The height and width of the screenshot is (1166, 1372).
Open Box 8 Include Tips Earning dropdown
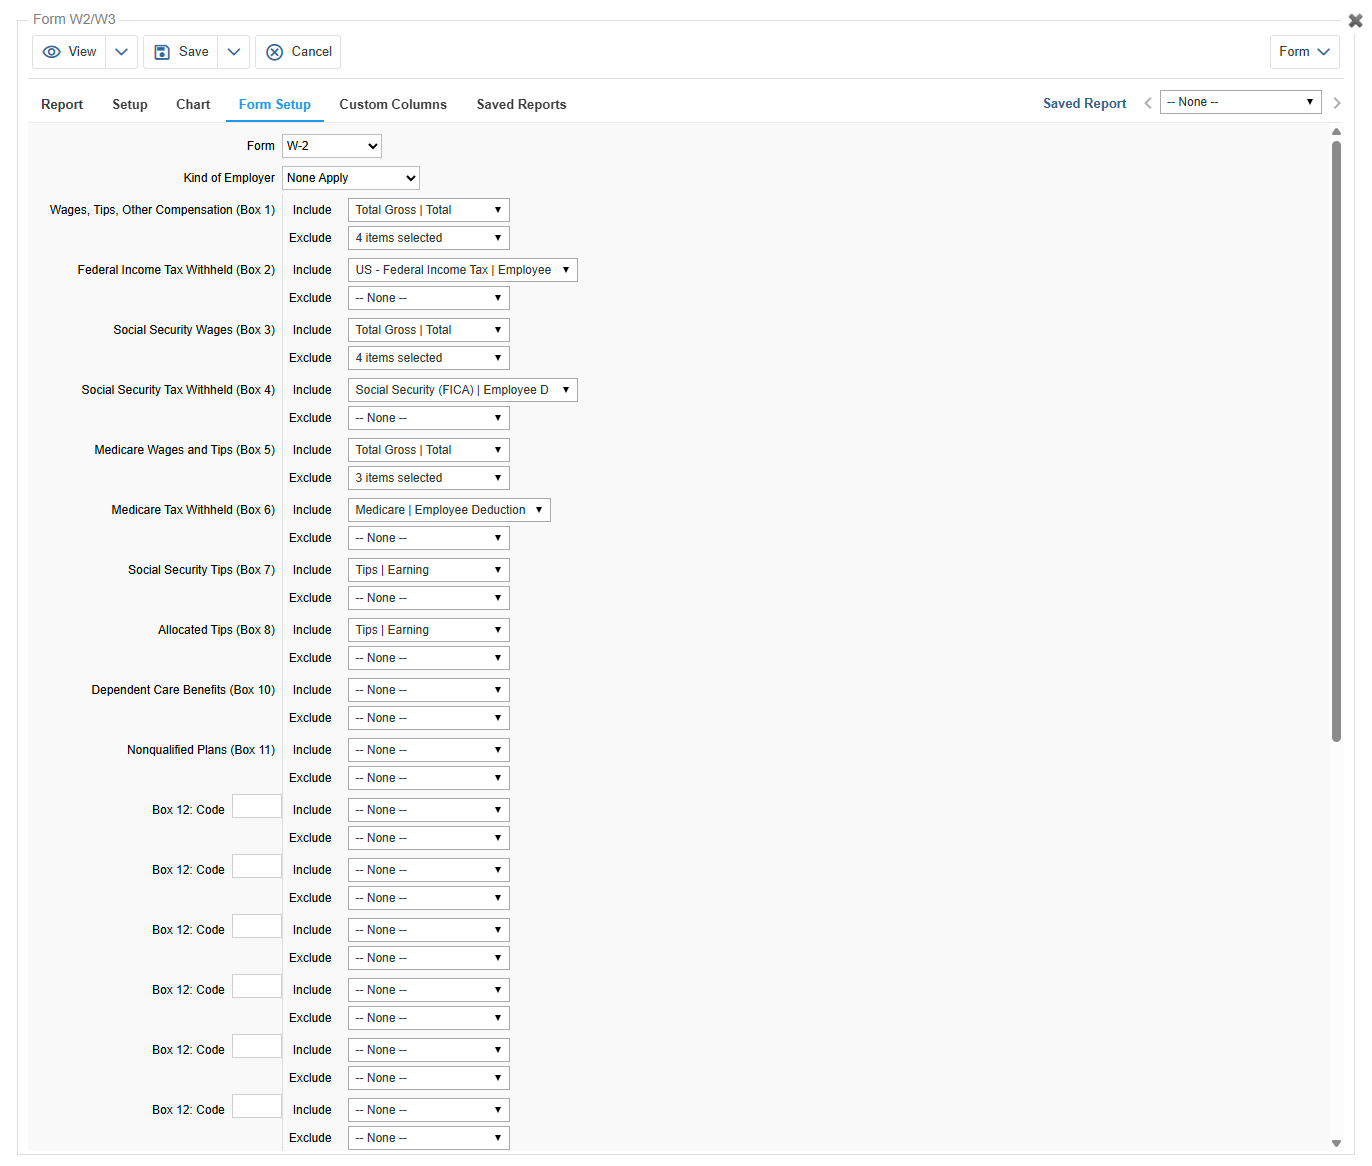click(429, 630)
